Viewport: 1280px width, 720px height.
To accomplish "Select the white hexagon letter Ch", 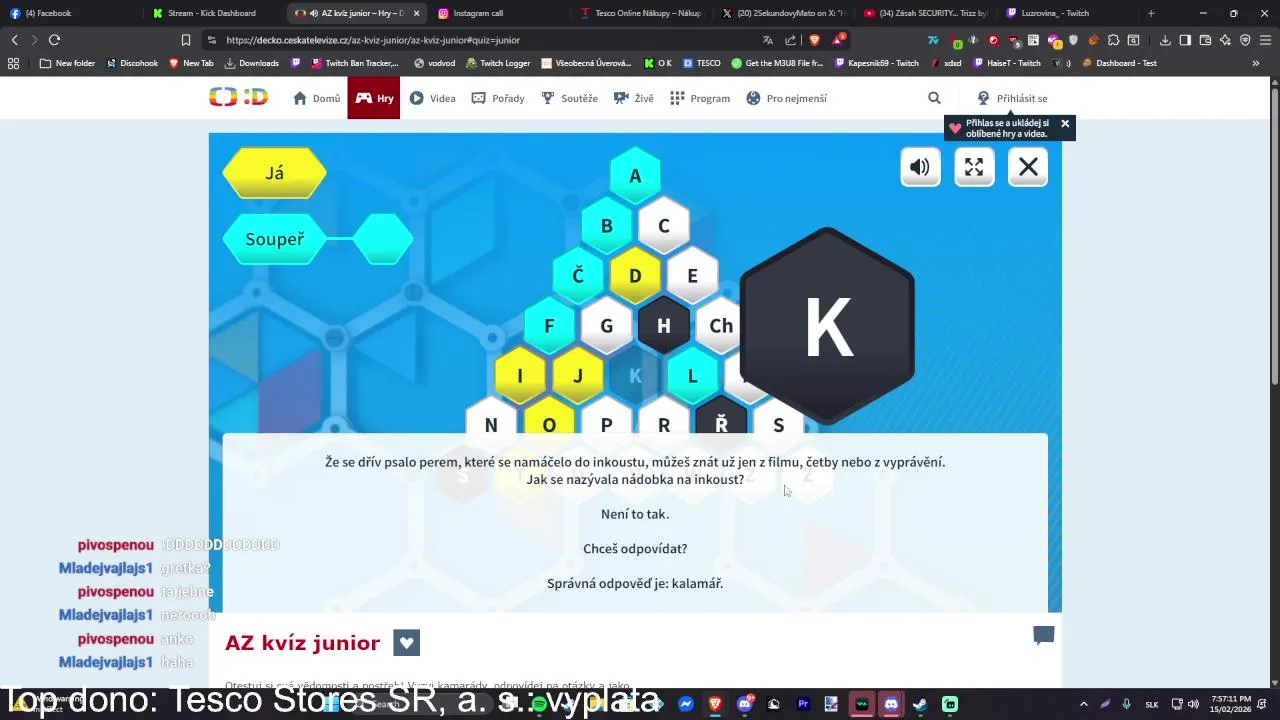I will [x=721, y=326].
